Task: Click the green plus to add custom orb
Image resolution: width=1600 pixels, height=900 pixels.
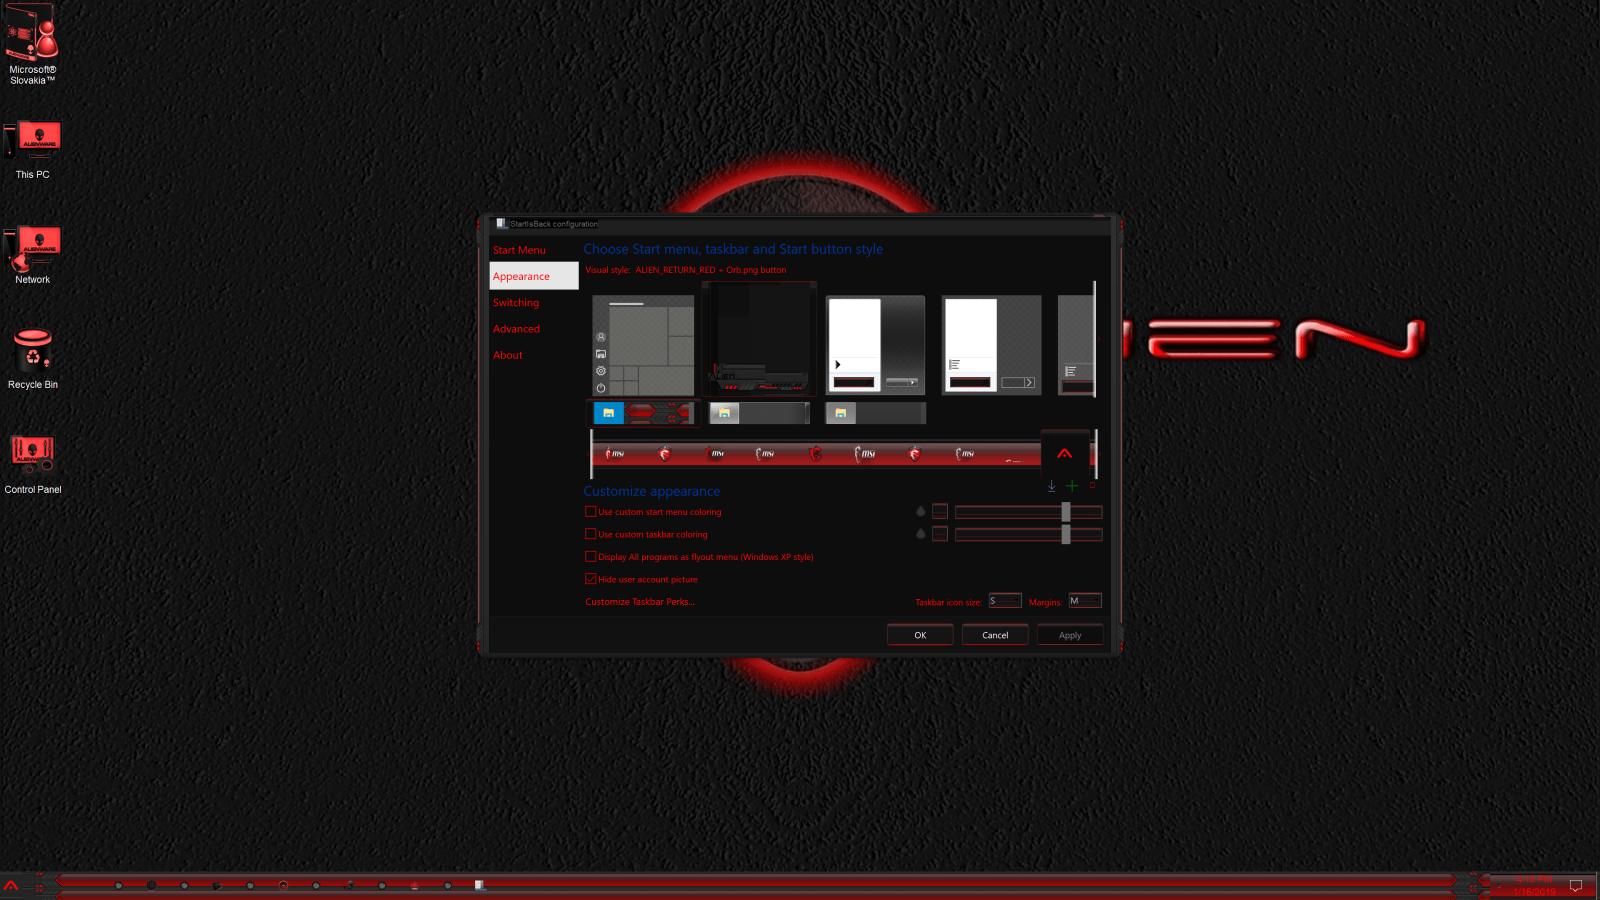Action: (1072, 487)
